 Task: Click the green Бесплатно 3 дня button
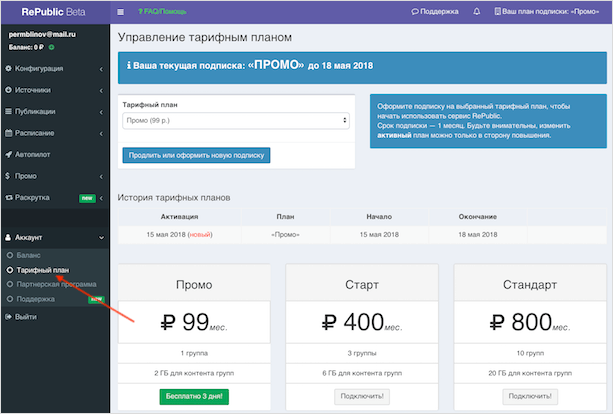pos(194,396)
